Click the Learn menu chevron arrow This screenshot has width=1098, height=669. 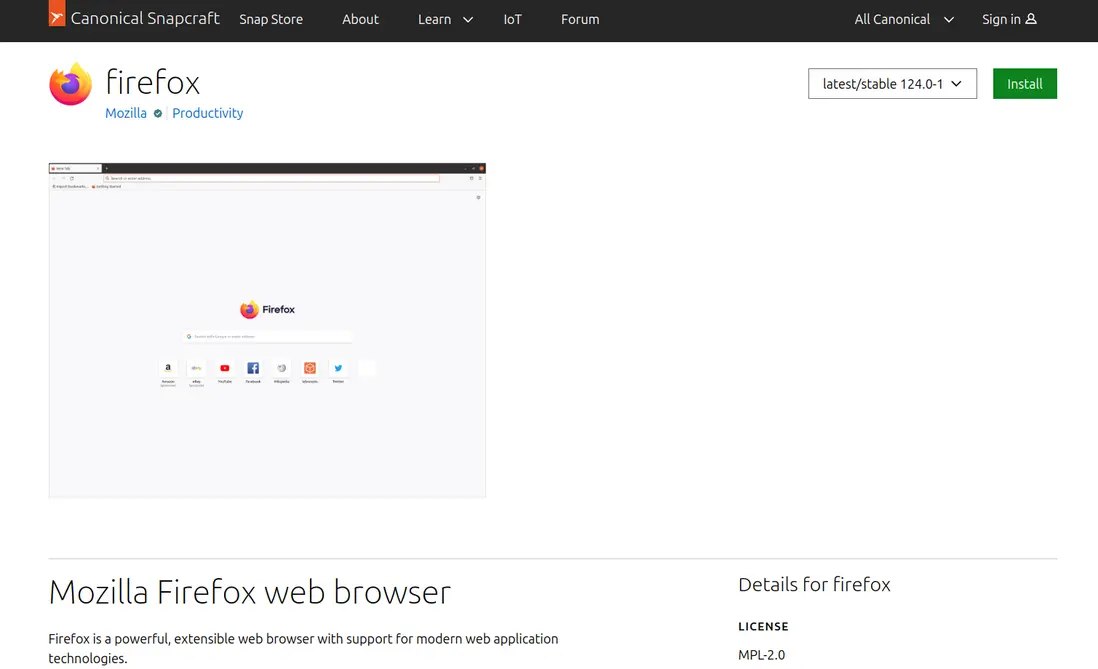click(x=468, y=20)
